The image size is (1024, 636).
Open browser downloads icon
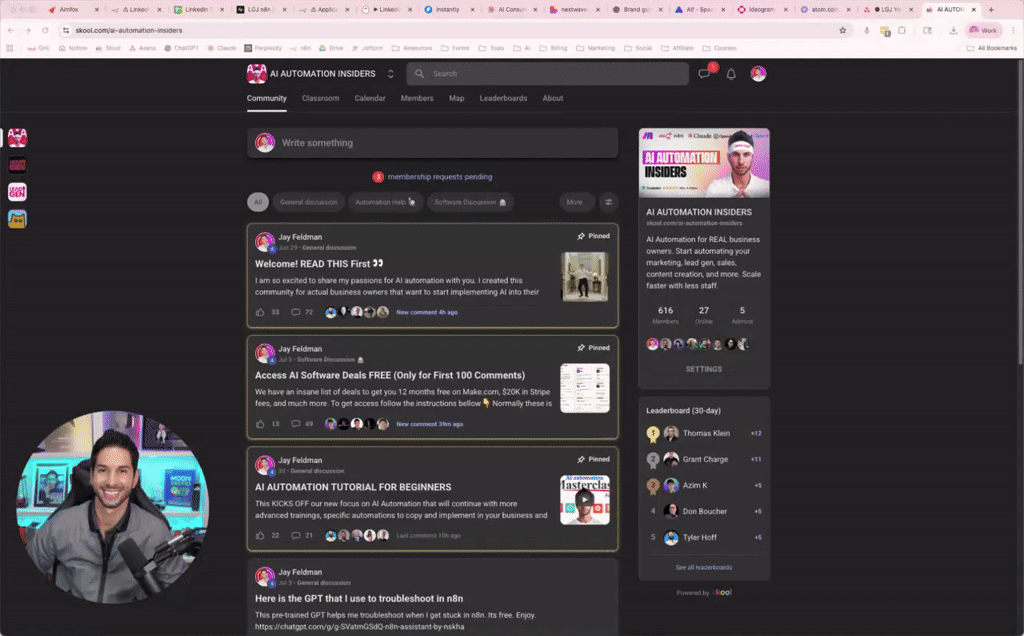click(953, 30)
